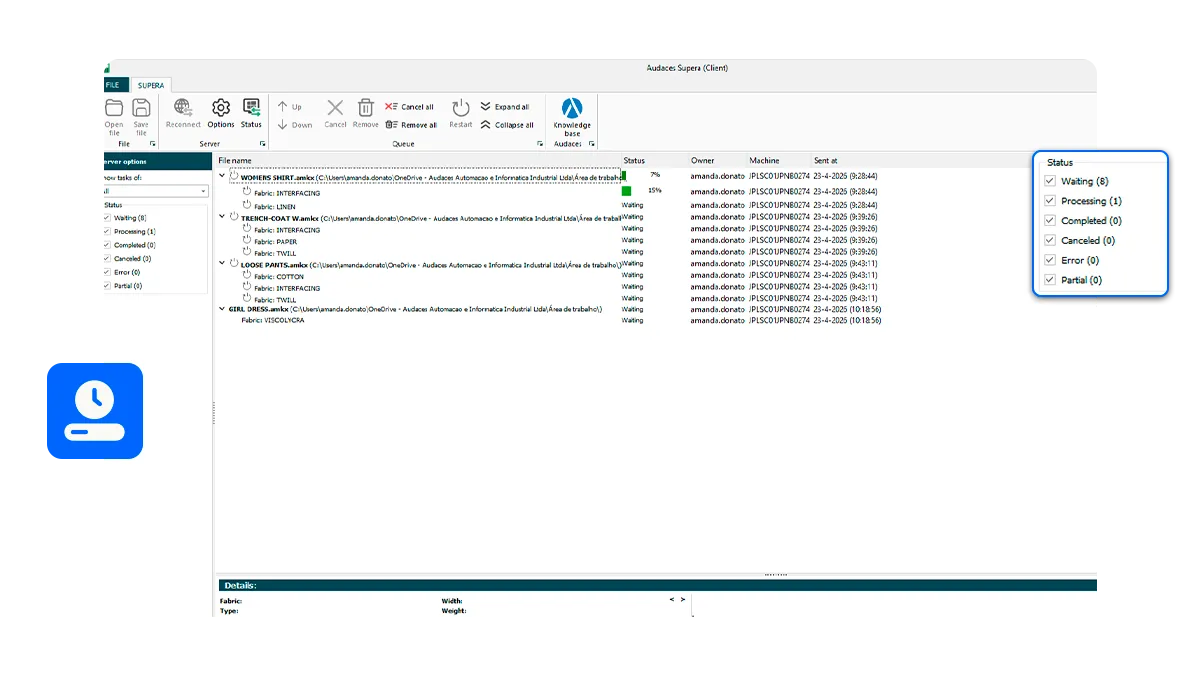Screen dimensions: 1200x675
Task: Collapse the GIRL DRESS.amkx tree node
Action: [222, 309]
